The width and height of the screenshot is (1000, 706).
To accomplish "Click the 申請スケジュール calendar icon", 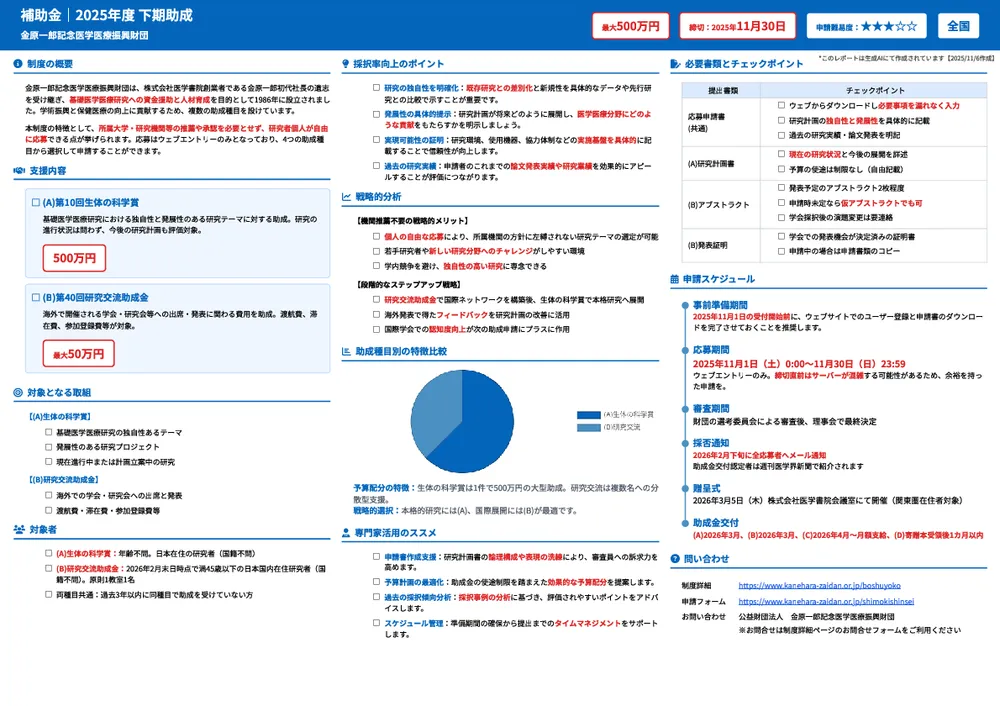I will (x=676, y=279).
